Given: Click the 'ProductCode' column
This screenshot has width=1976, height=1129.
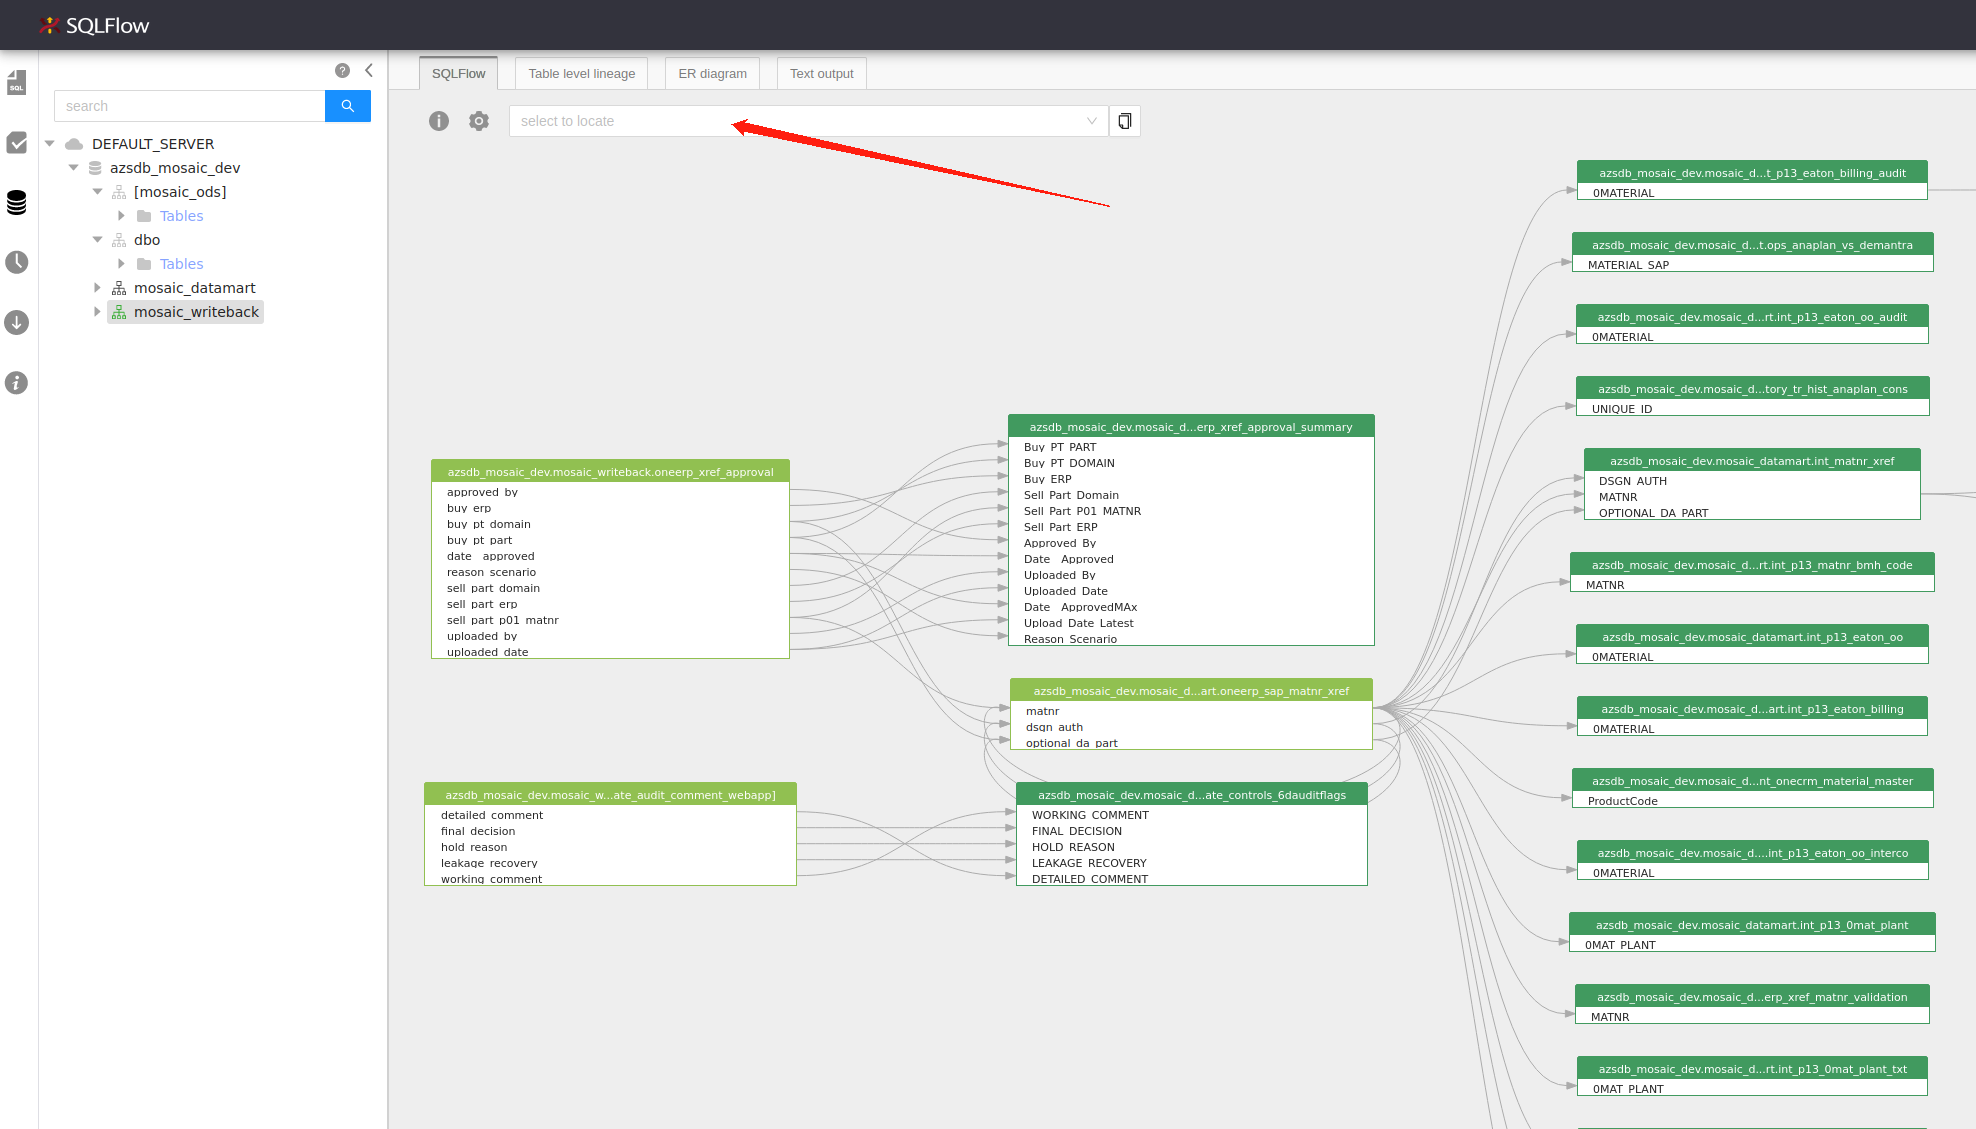Looking at the screenshot, I should point(1623,801).
